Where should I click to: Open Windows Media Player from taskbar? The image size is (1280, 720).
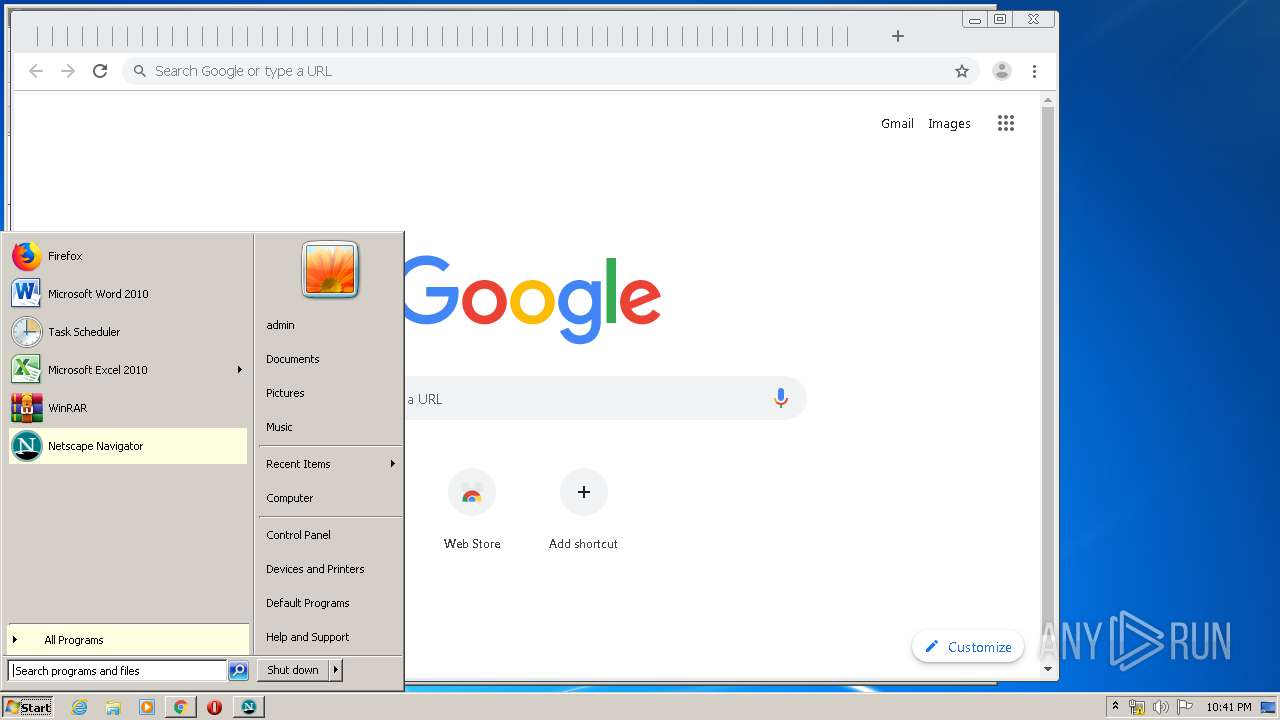click(147, 707)
